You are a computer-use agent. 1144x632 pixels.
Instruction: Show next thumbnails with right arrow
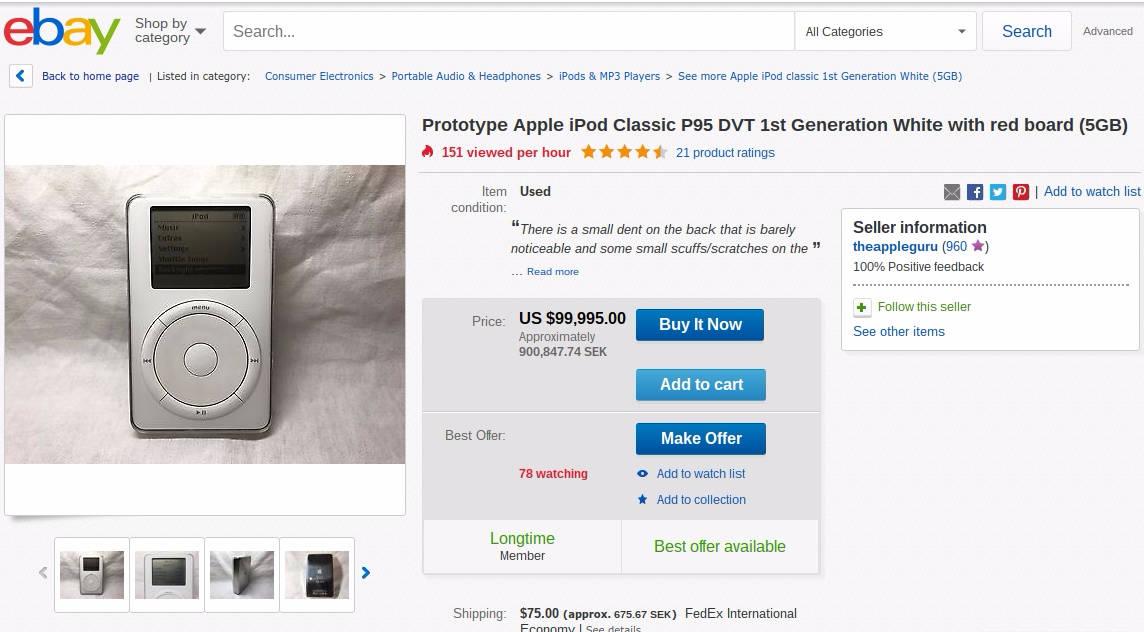pos(366,573)
